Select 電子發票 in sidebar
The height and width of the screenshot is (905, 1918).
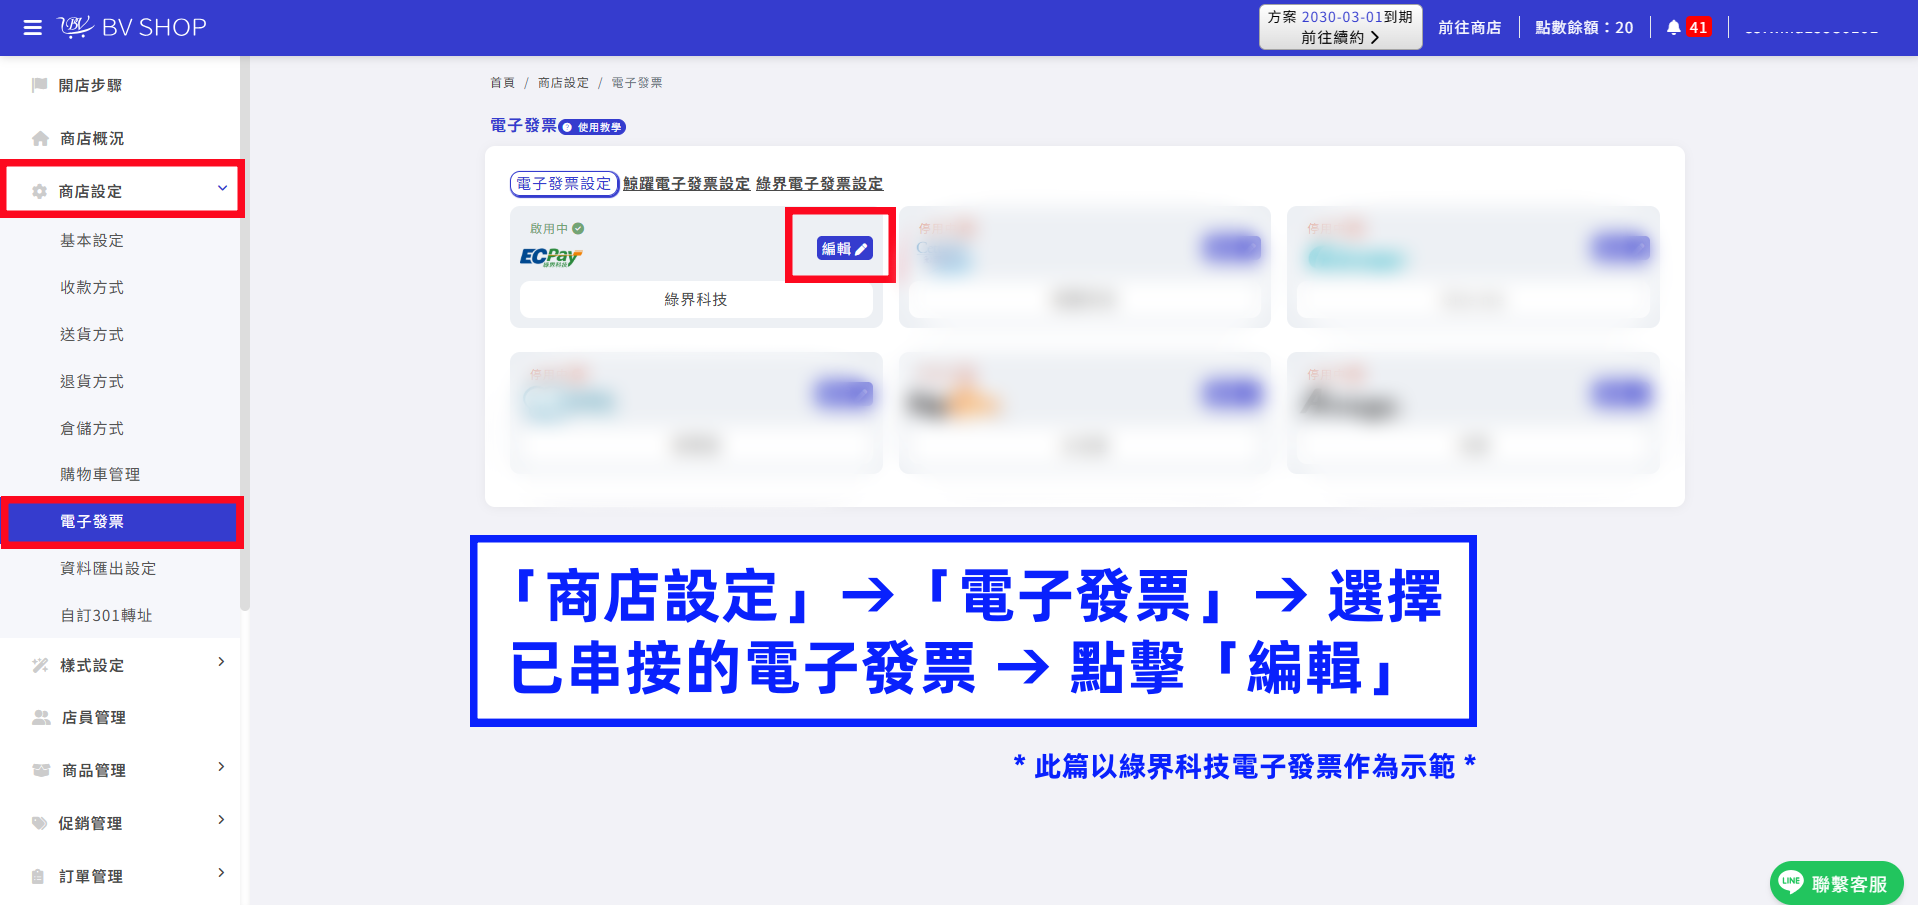(x=120, y=521)
